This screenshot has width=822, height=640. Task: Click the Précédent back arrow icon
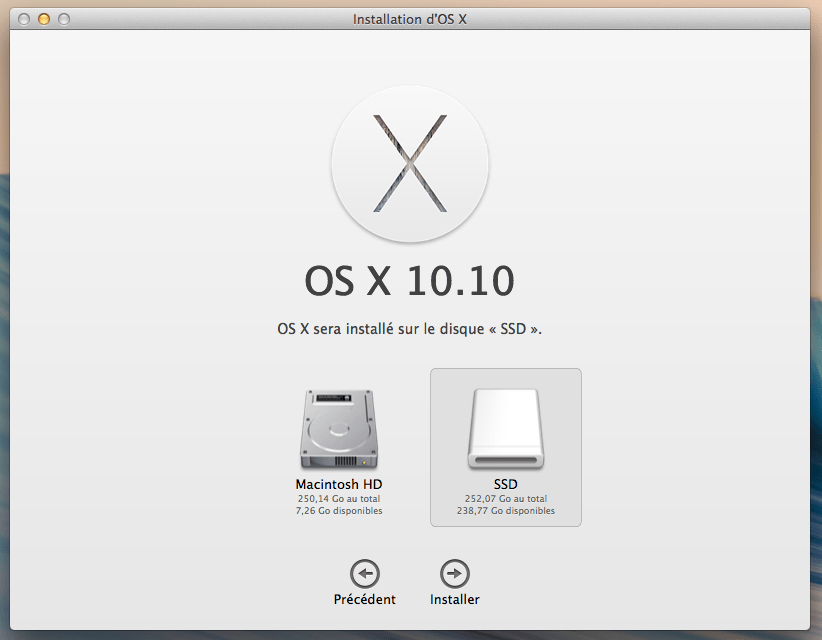(365, 573)
